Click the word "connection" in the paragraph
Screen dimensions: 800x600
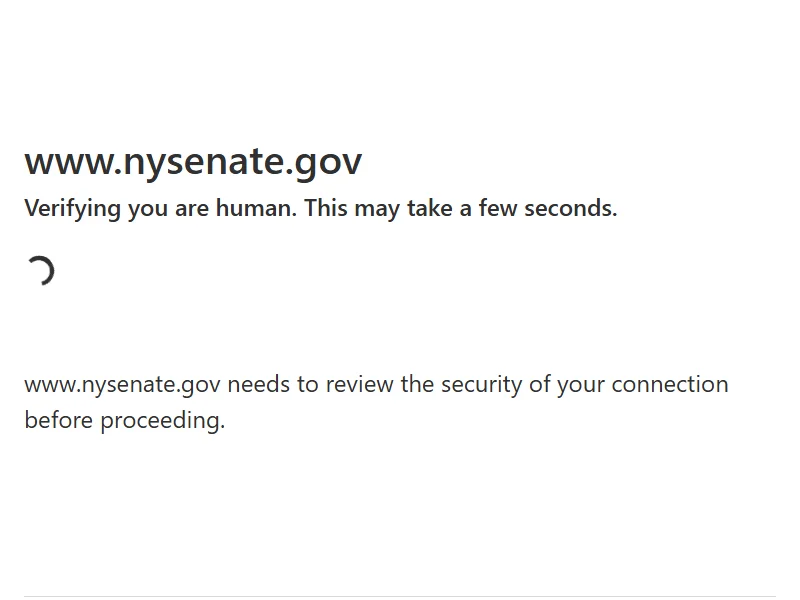(x=670, y=385)
